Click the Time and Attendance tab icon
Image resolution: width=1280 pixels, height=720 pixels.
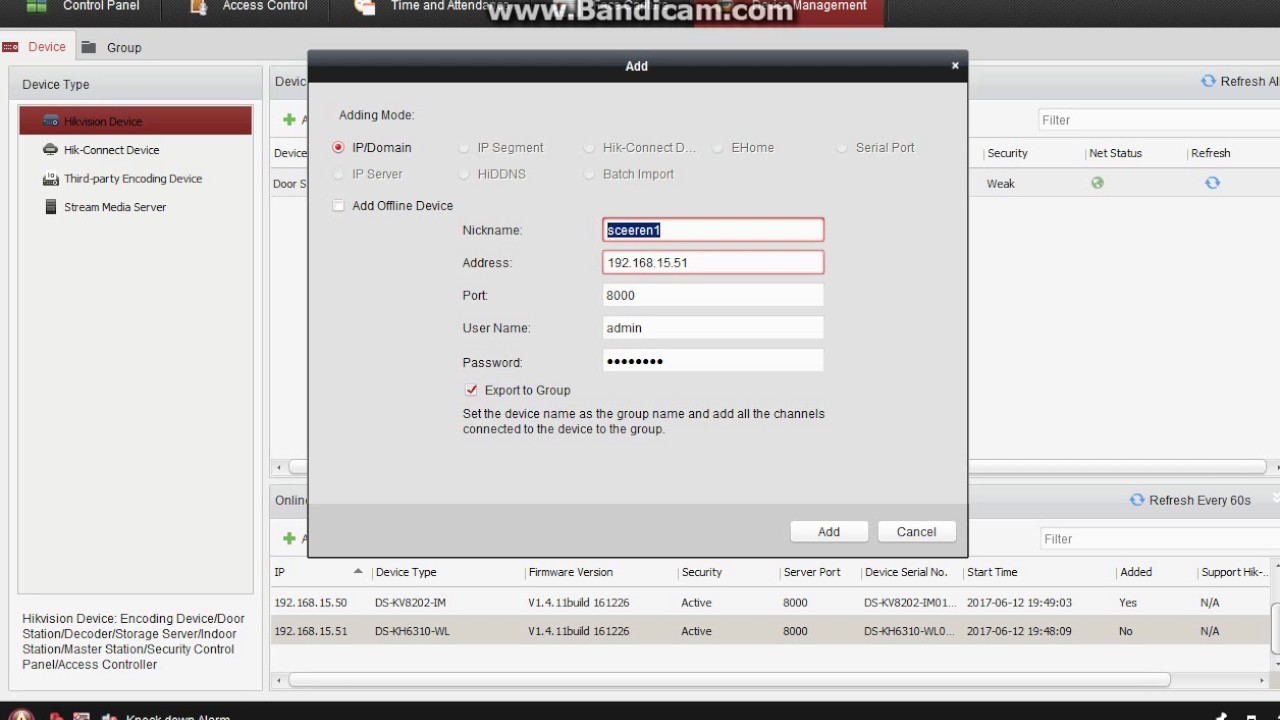pos(365,6)
